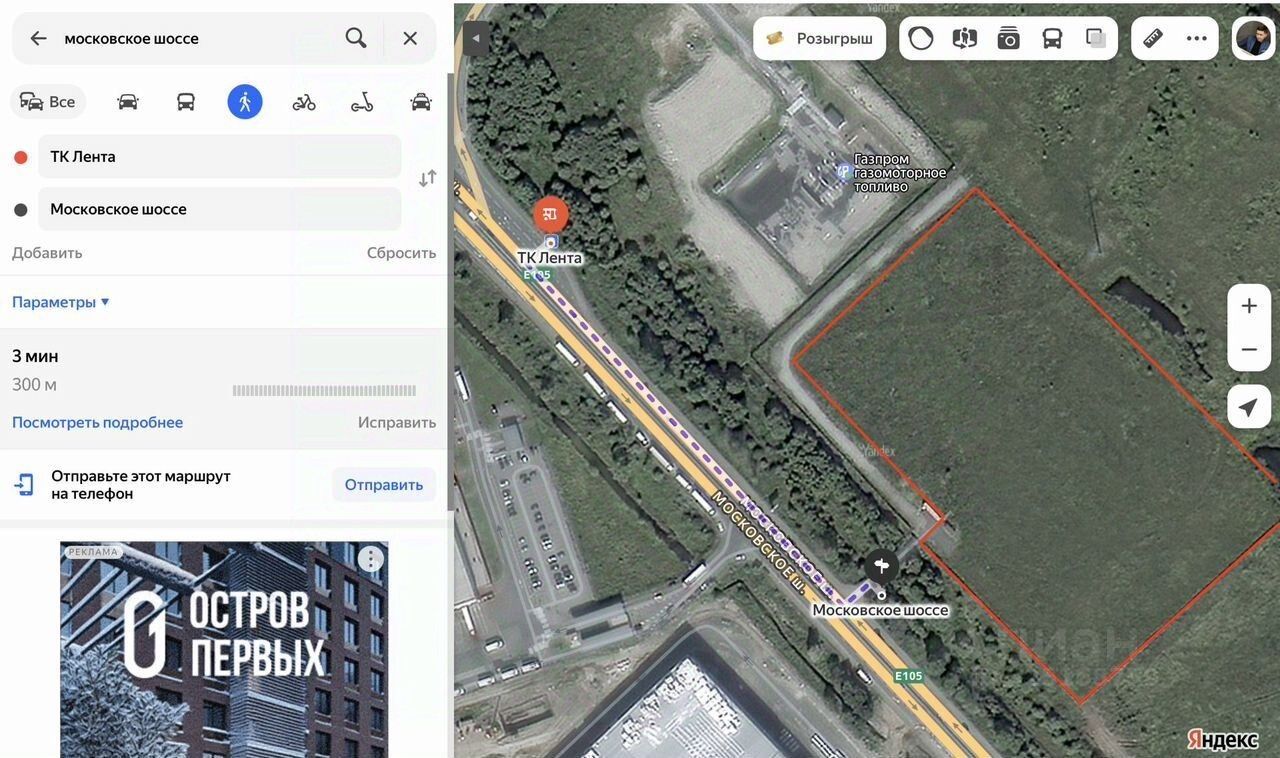Image resolution: width=1280 pixels, height=758 pixels.
Task: Toggle the panorama camera layer
Action: point(1008,38)
